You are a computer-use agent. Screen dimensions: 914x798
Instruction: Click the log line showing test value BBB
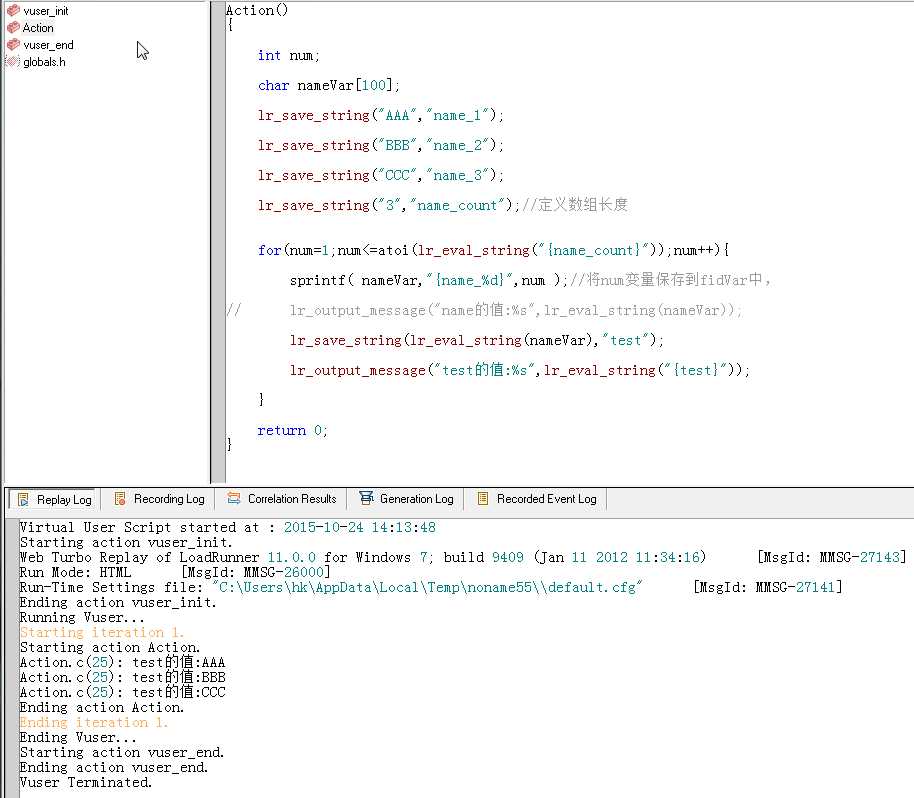[x=122, y=678]
